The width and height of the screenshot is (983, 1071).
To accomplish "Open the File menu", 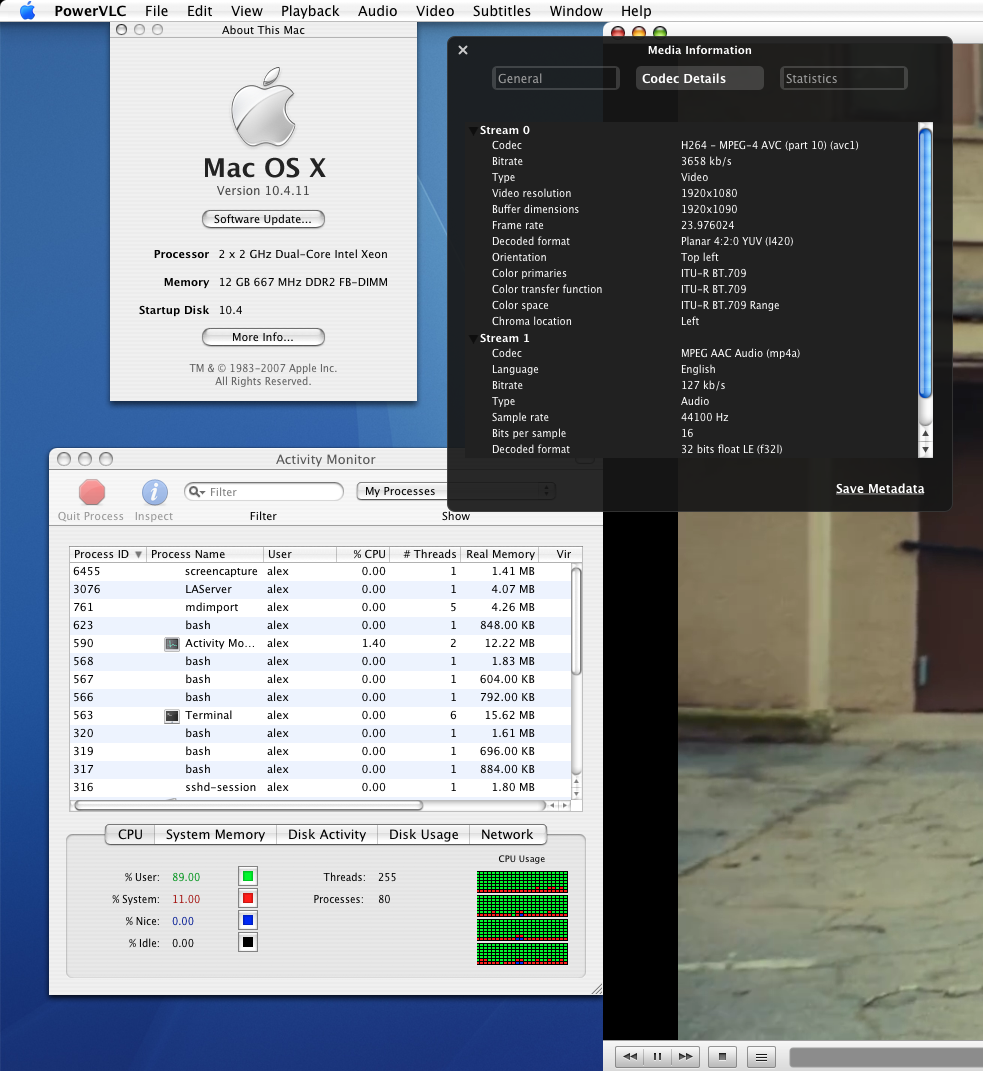I will click(x=156, y=11).
